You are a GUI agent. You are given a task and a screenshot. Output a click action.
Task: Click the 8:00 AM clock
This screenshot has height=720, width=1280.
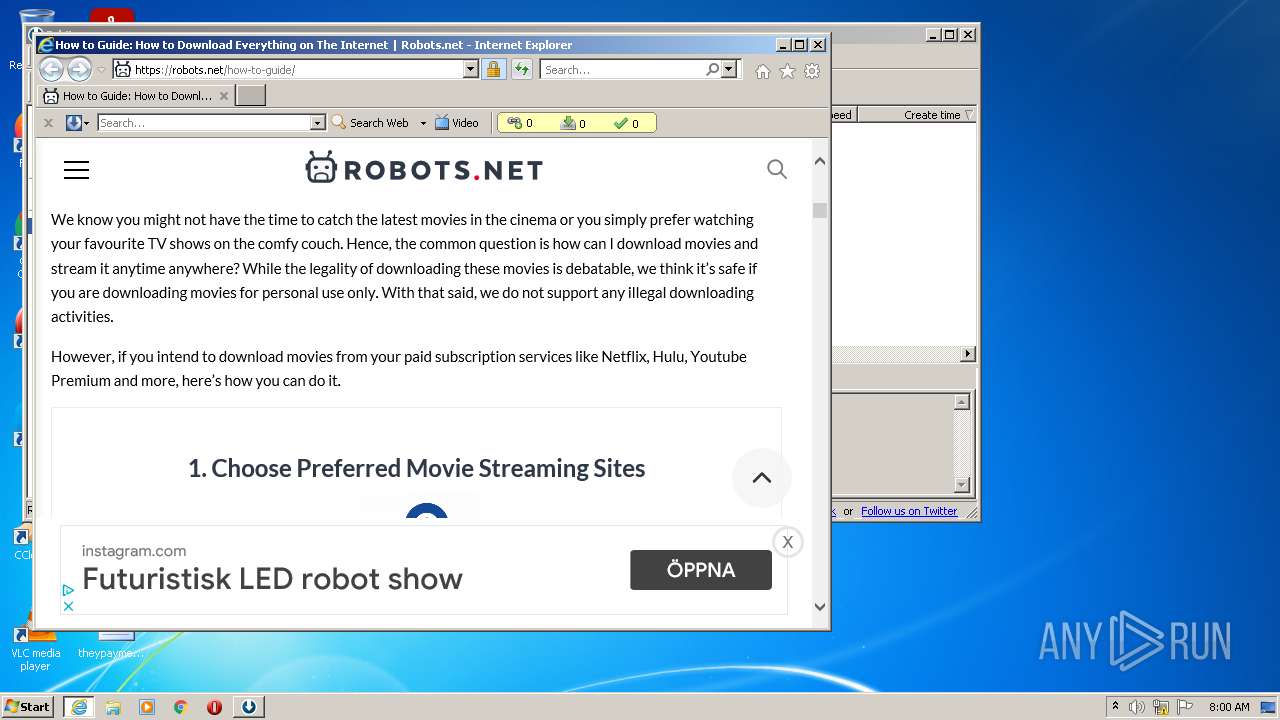1229,707
